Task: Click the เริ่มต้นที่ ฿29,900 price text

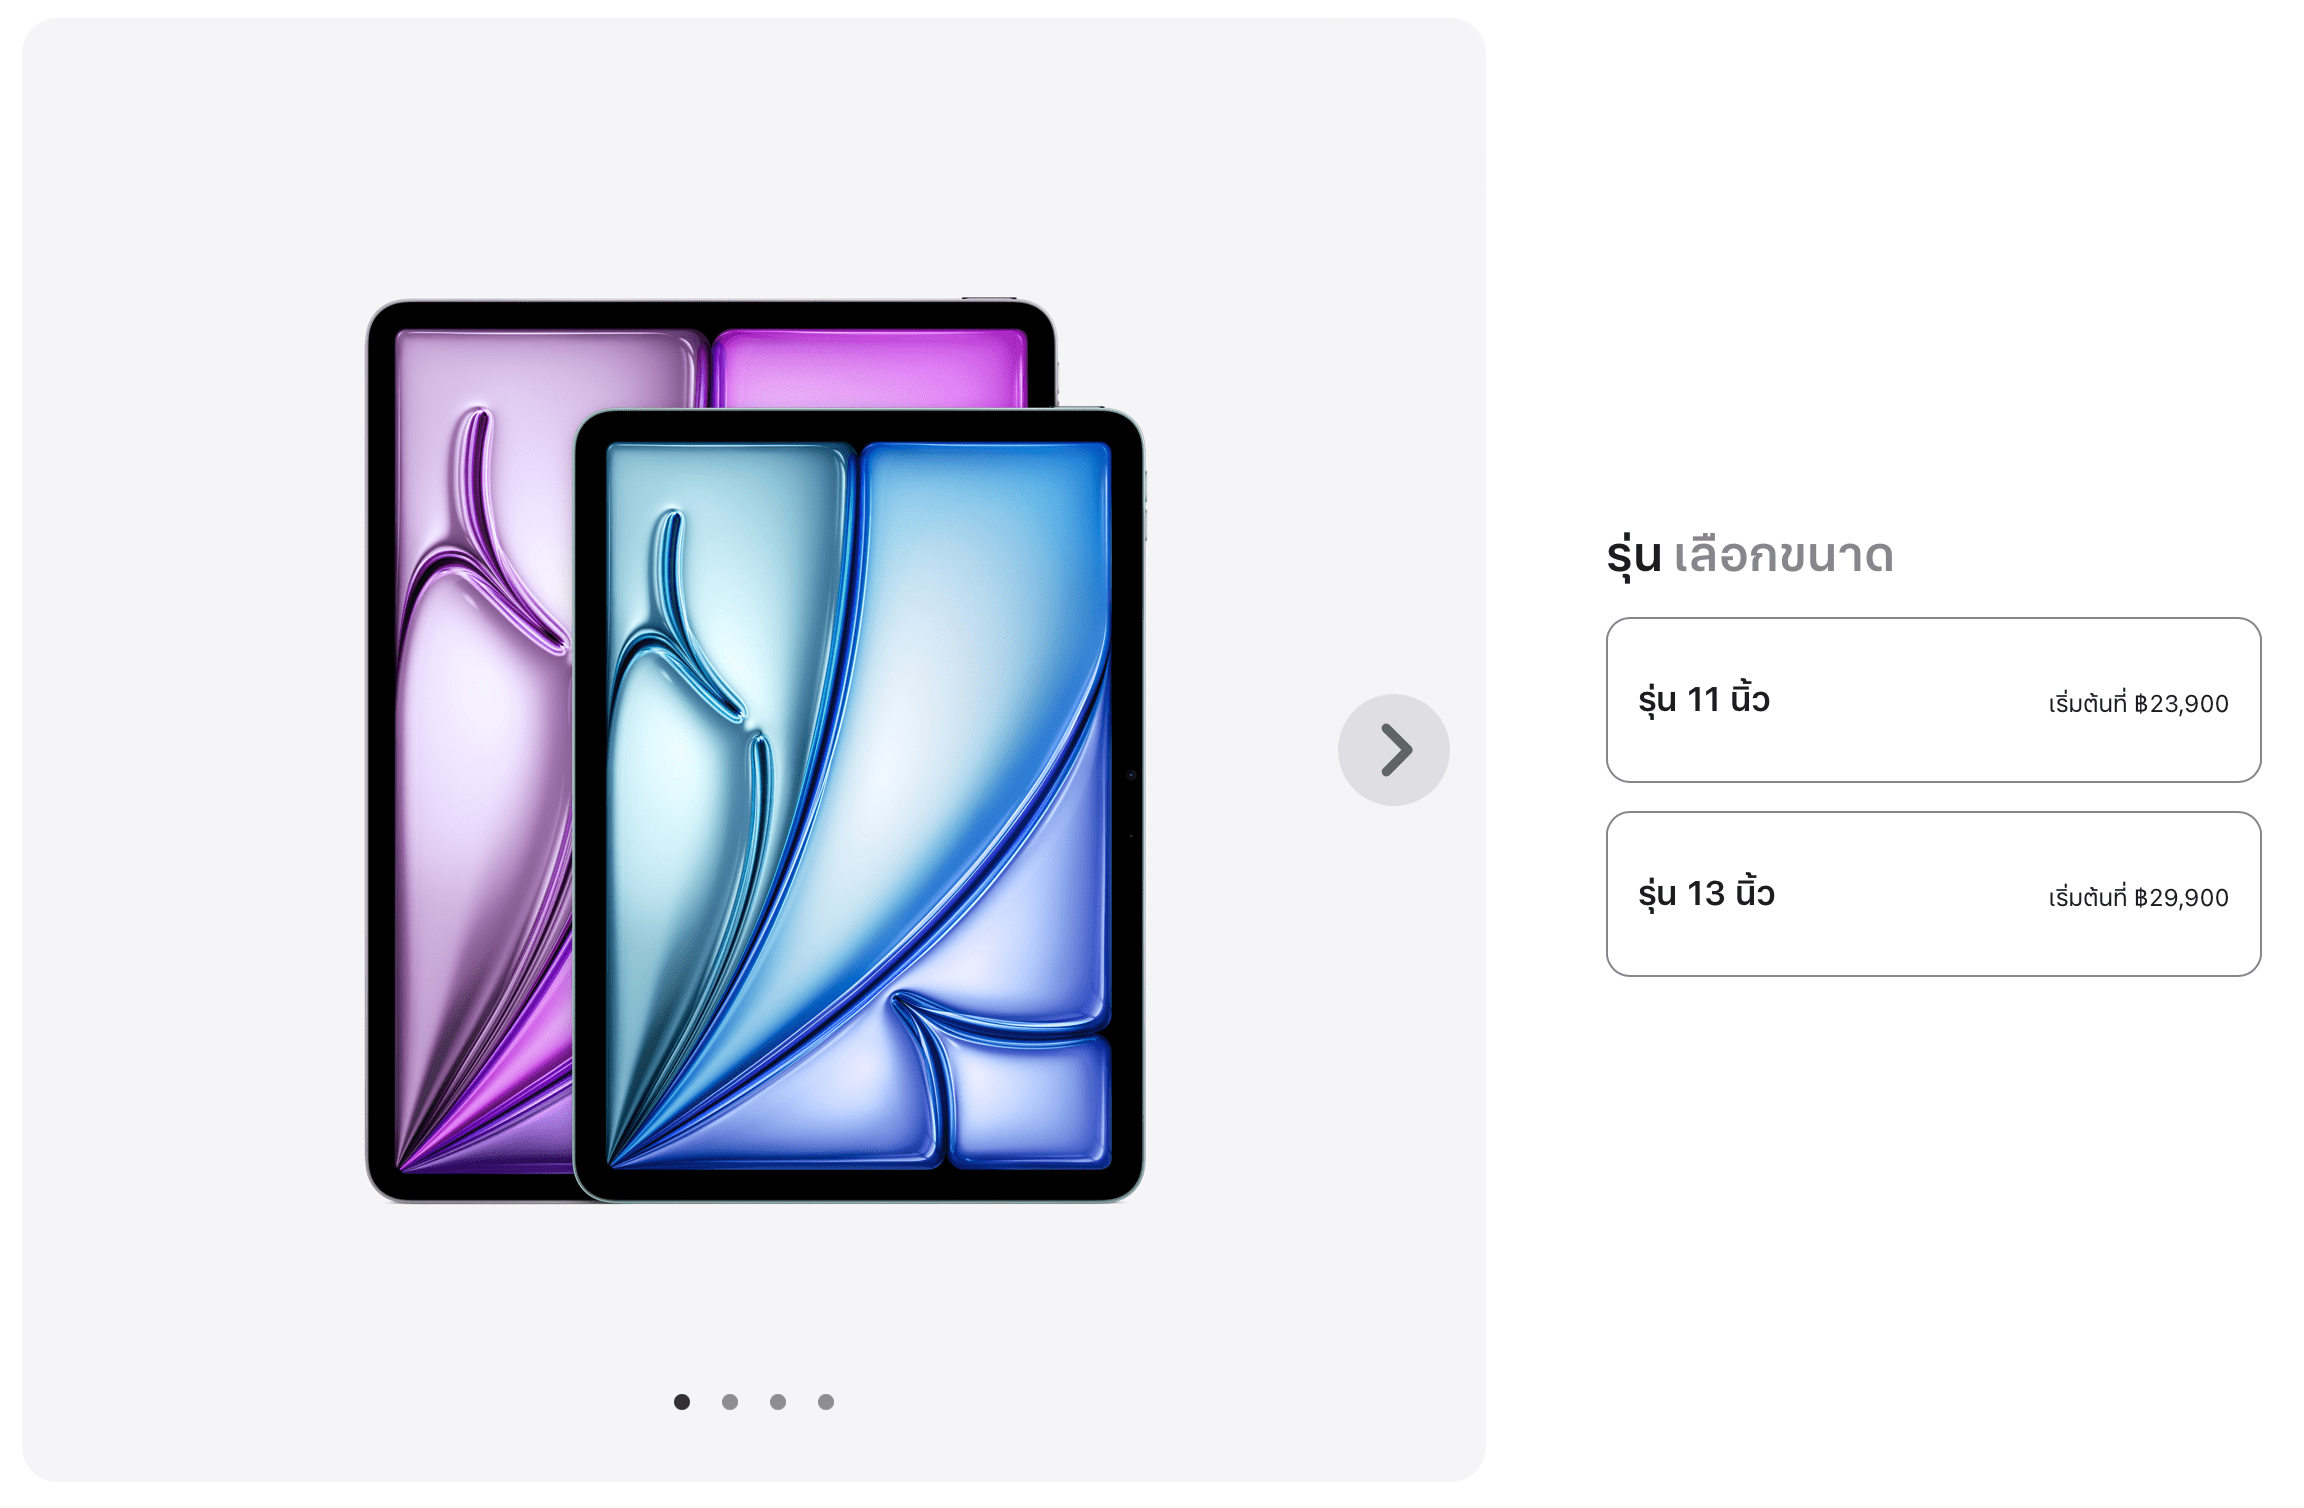Action: 2138,897
